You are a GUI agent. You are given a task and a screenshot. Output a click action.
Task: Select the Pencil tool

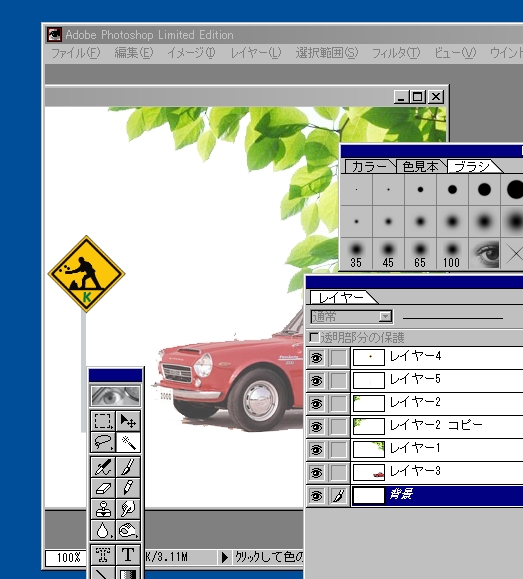click(128, 488)
